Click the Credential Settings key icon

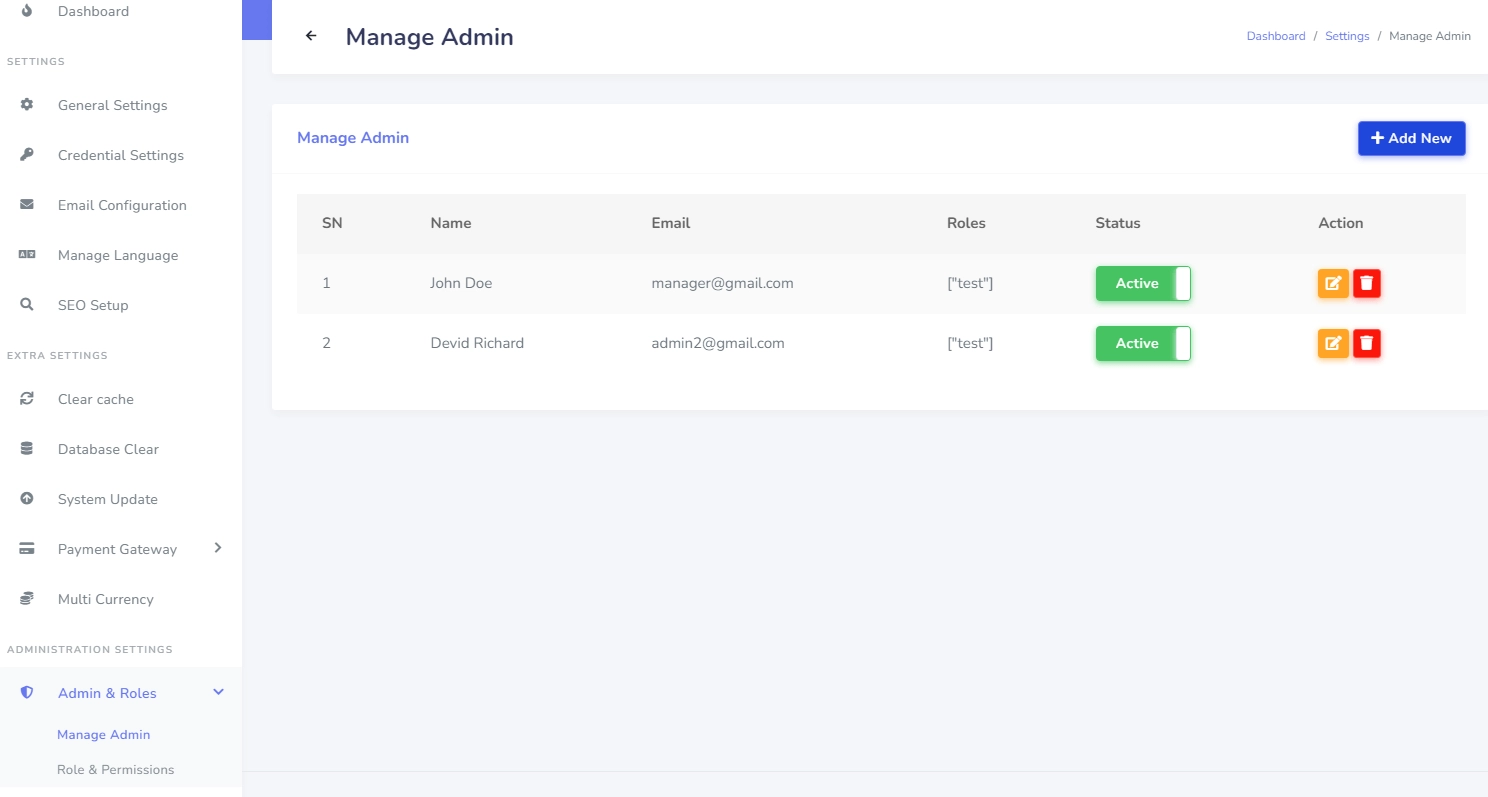coord(27,155)
